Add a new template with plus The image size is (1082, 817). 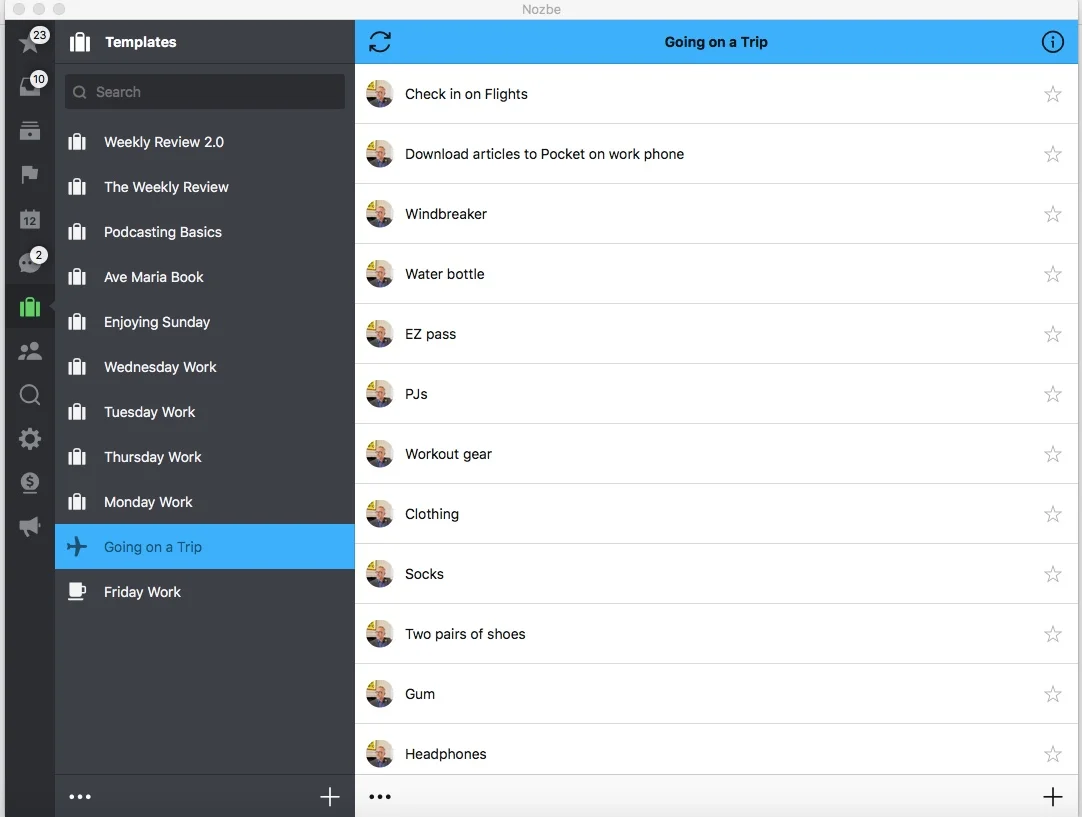[x=330, y=797]
